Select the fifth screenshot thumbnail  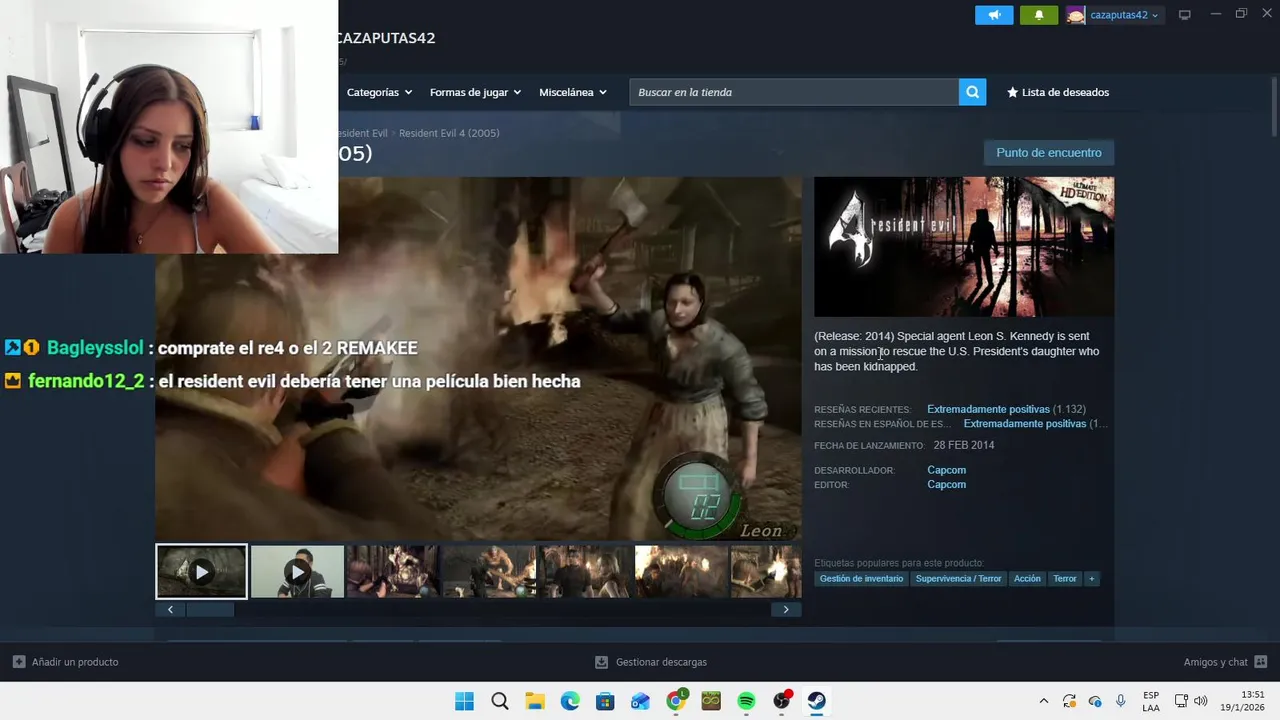coord(585,572)
